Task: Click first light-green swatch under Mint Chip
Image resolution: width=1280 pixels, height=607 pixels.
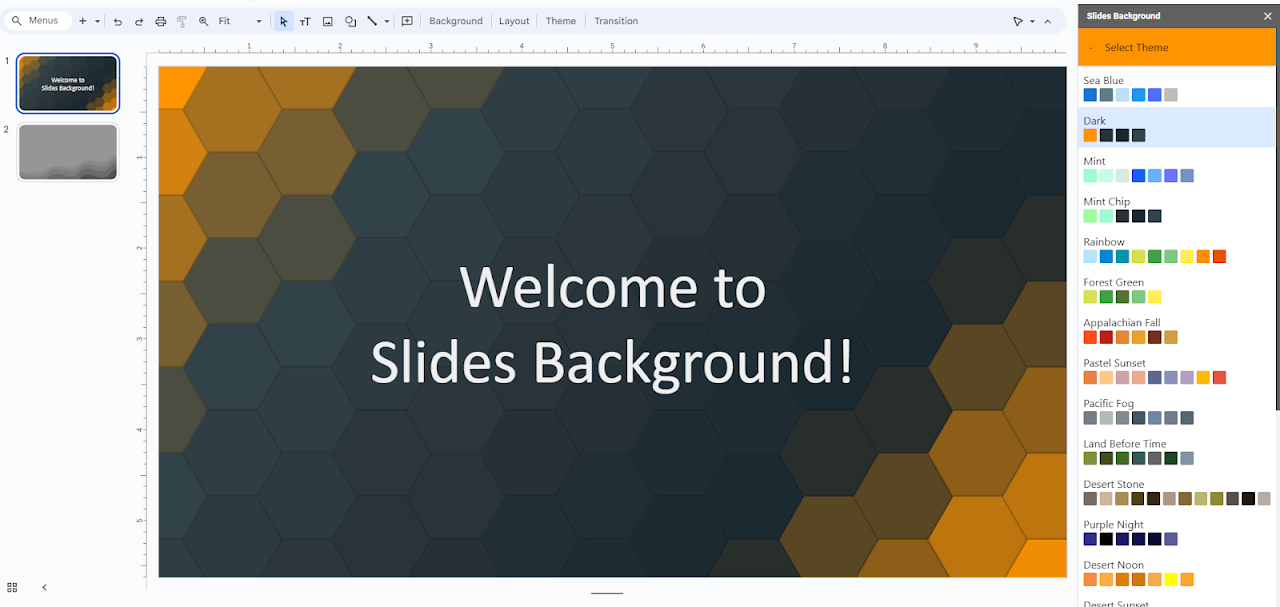Action: tap(1090, 216)
